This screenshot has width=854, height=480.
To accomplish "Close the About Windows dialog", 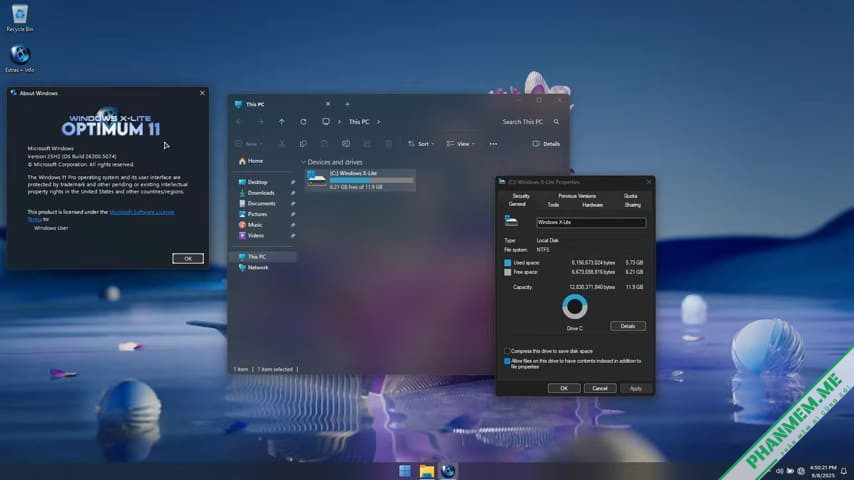I will pos(202,93).
